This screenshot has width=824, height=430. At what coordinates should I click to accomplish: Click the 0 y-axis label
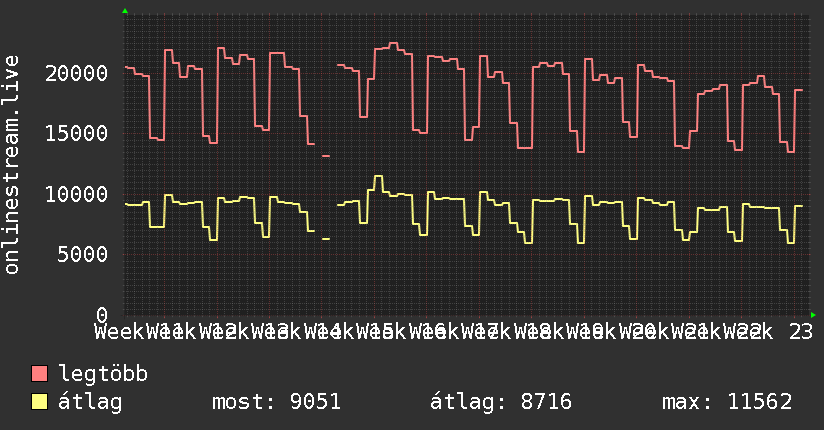point(102,315)
